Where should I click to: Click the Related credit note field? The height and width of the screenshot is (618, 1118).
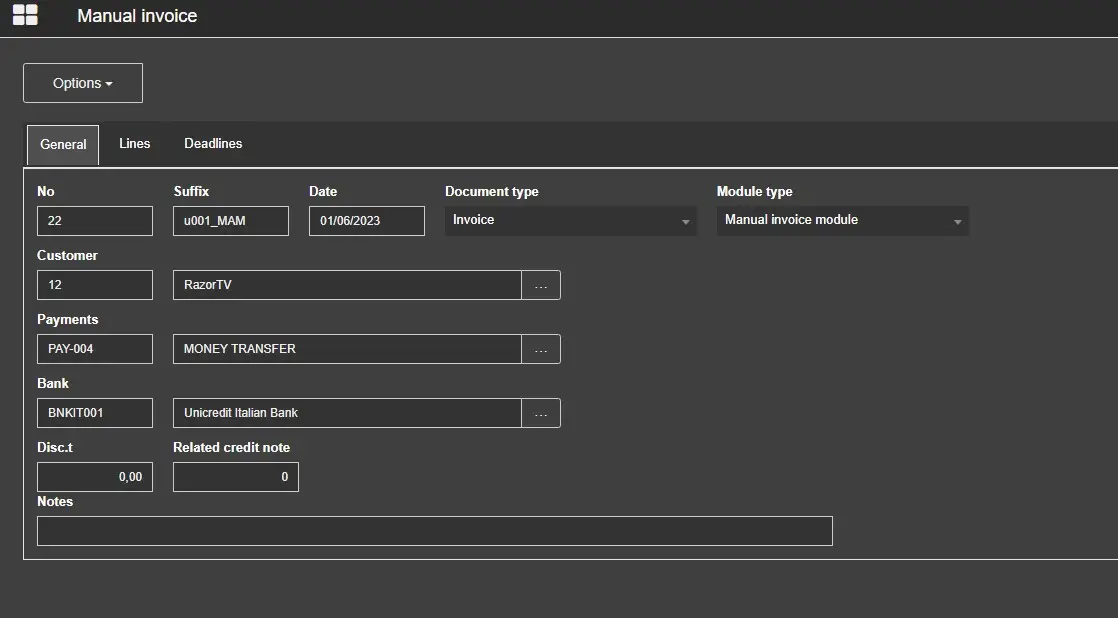[236, 477]
